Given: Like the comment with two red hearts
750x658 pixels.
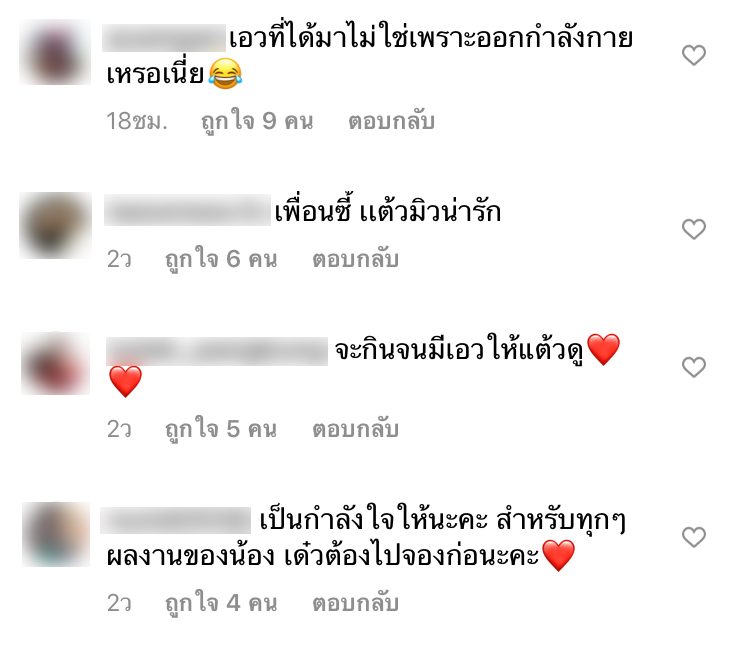Looking at the screenshot, I should [x=694, y=367].
